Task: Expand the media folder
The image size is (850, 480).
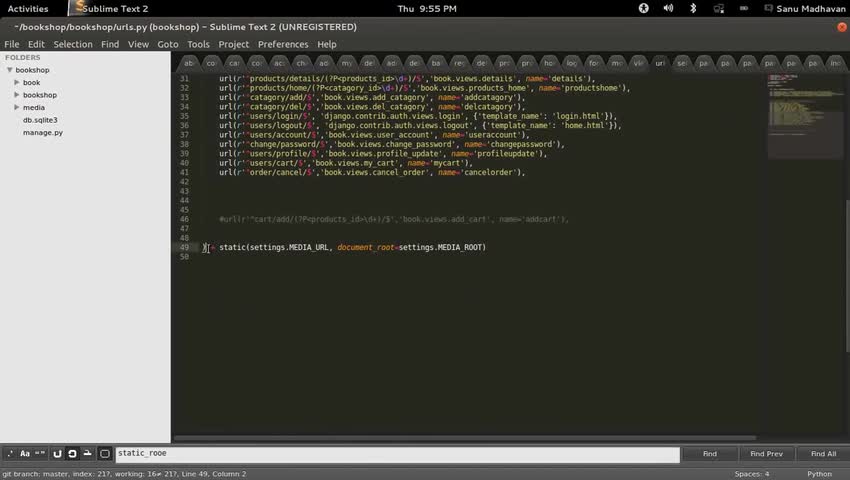Action: coord(17,107)
